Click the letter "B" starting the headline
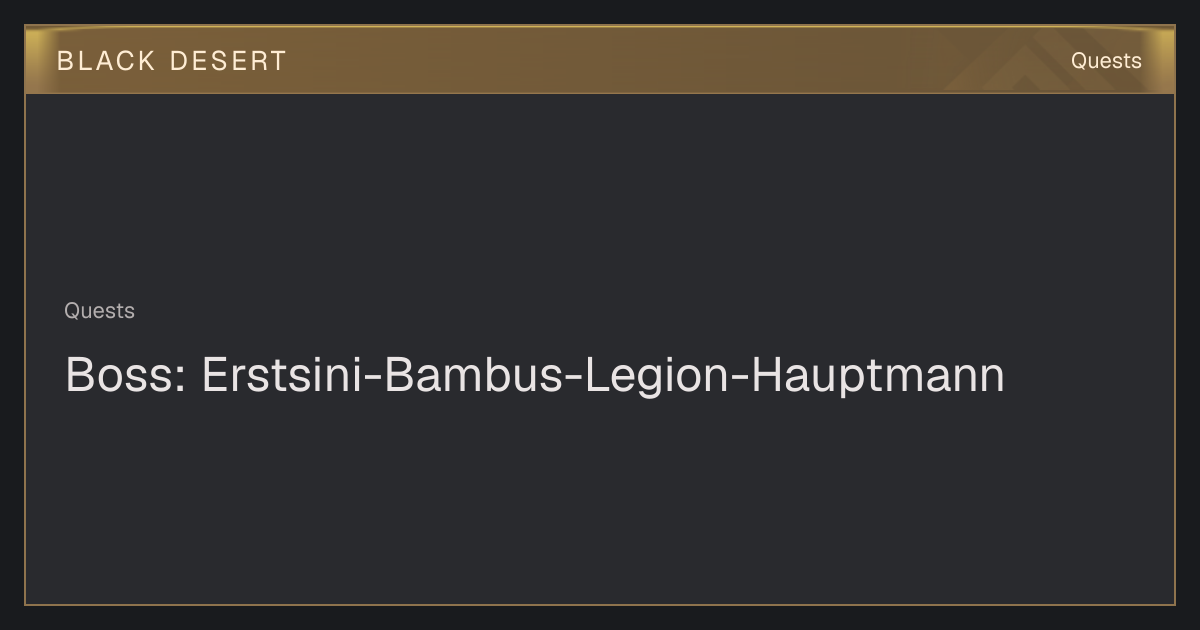This screenshot has width=1200, height=630. (x=79, y=376)
